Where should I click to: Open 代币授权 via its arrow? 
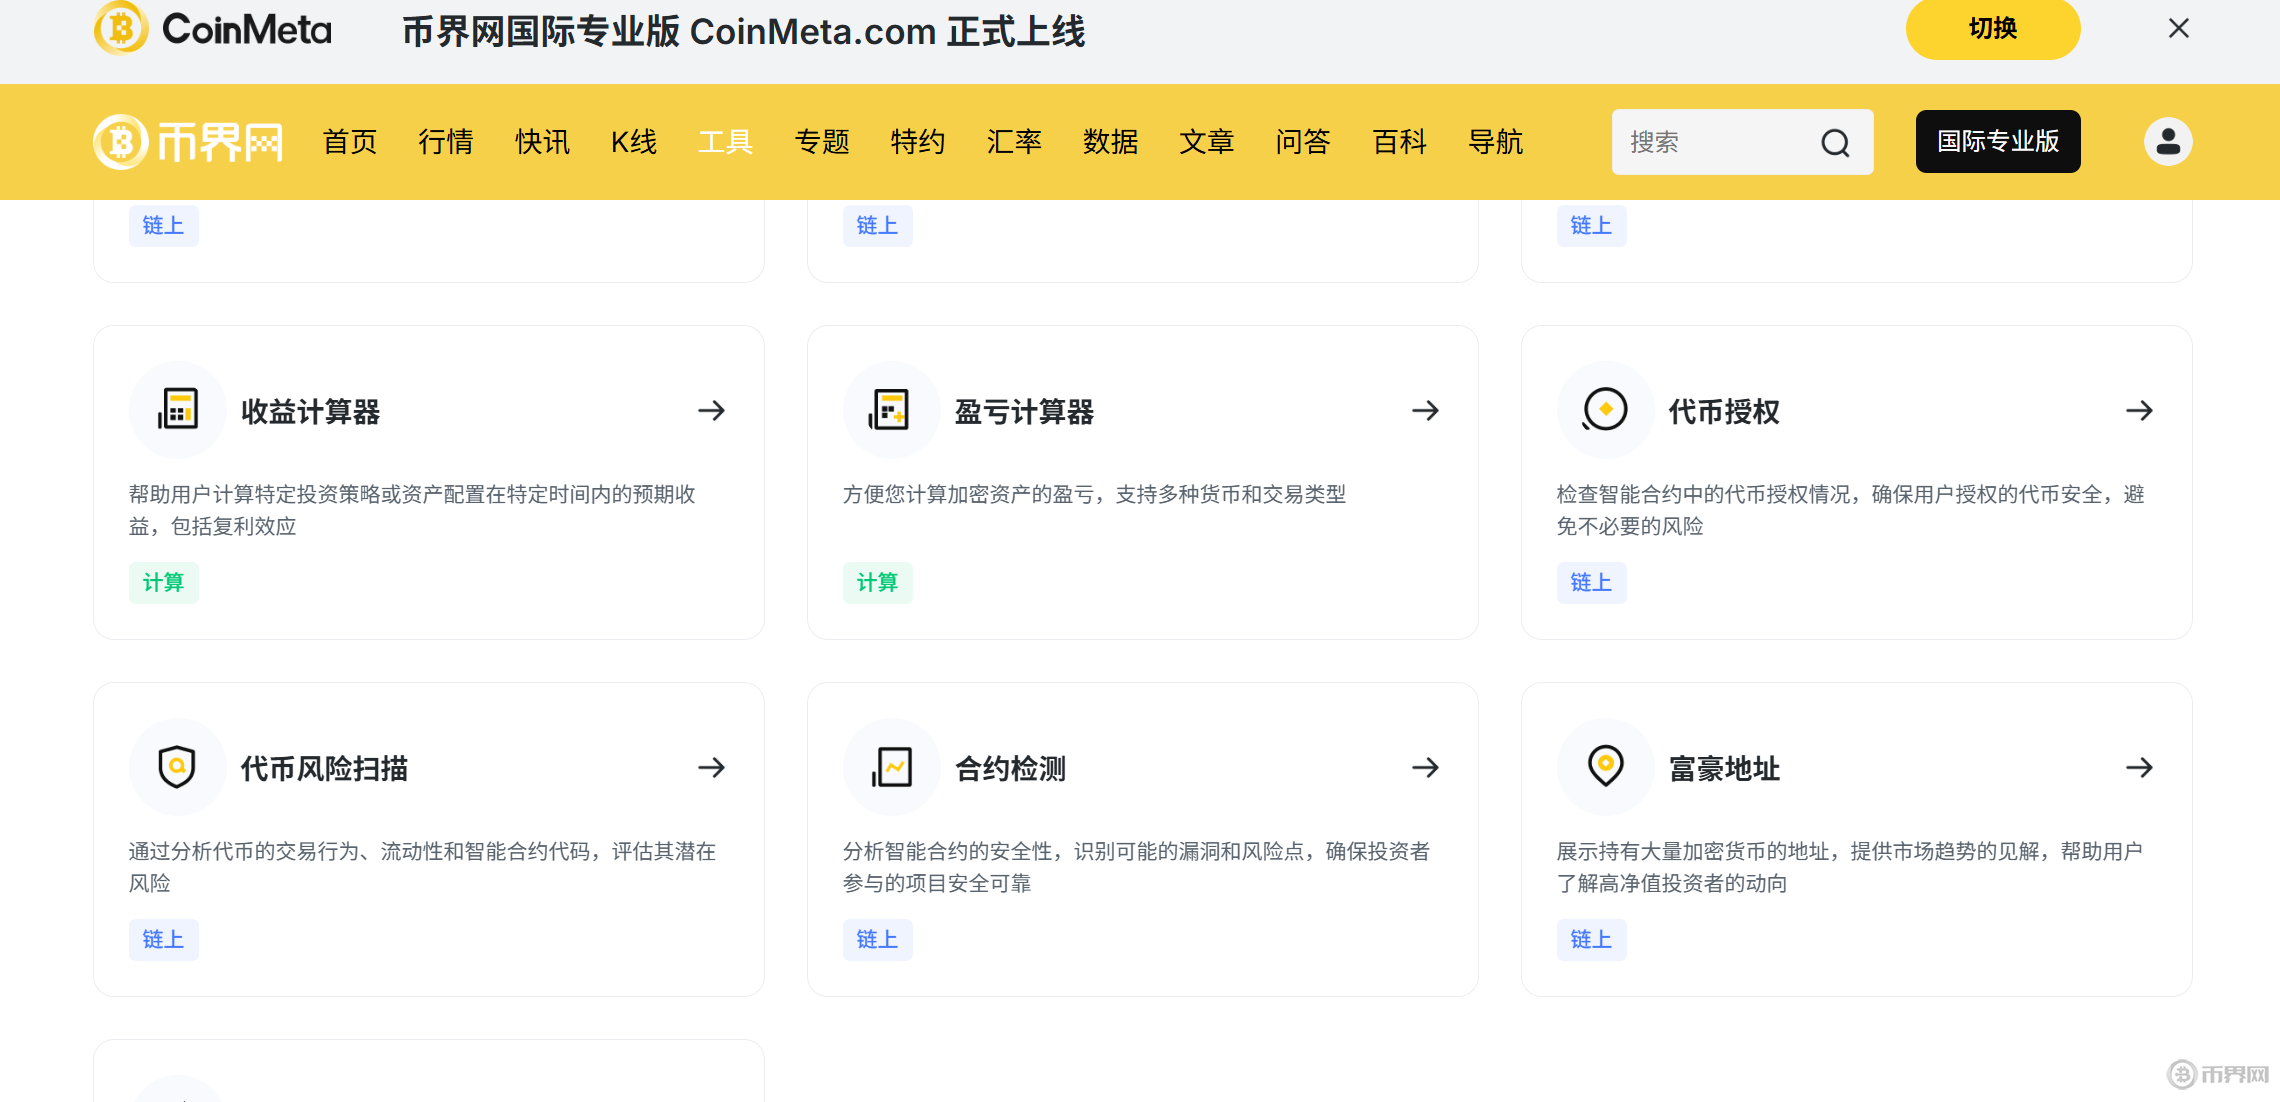(x=2140, y=410)
